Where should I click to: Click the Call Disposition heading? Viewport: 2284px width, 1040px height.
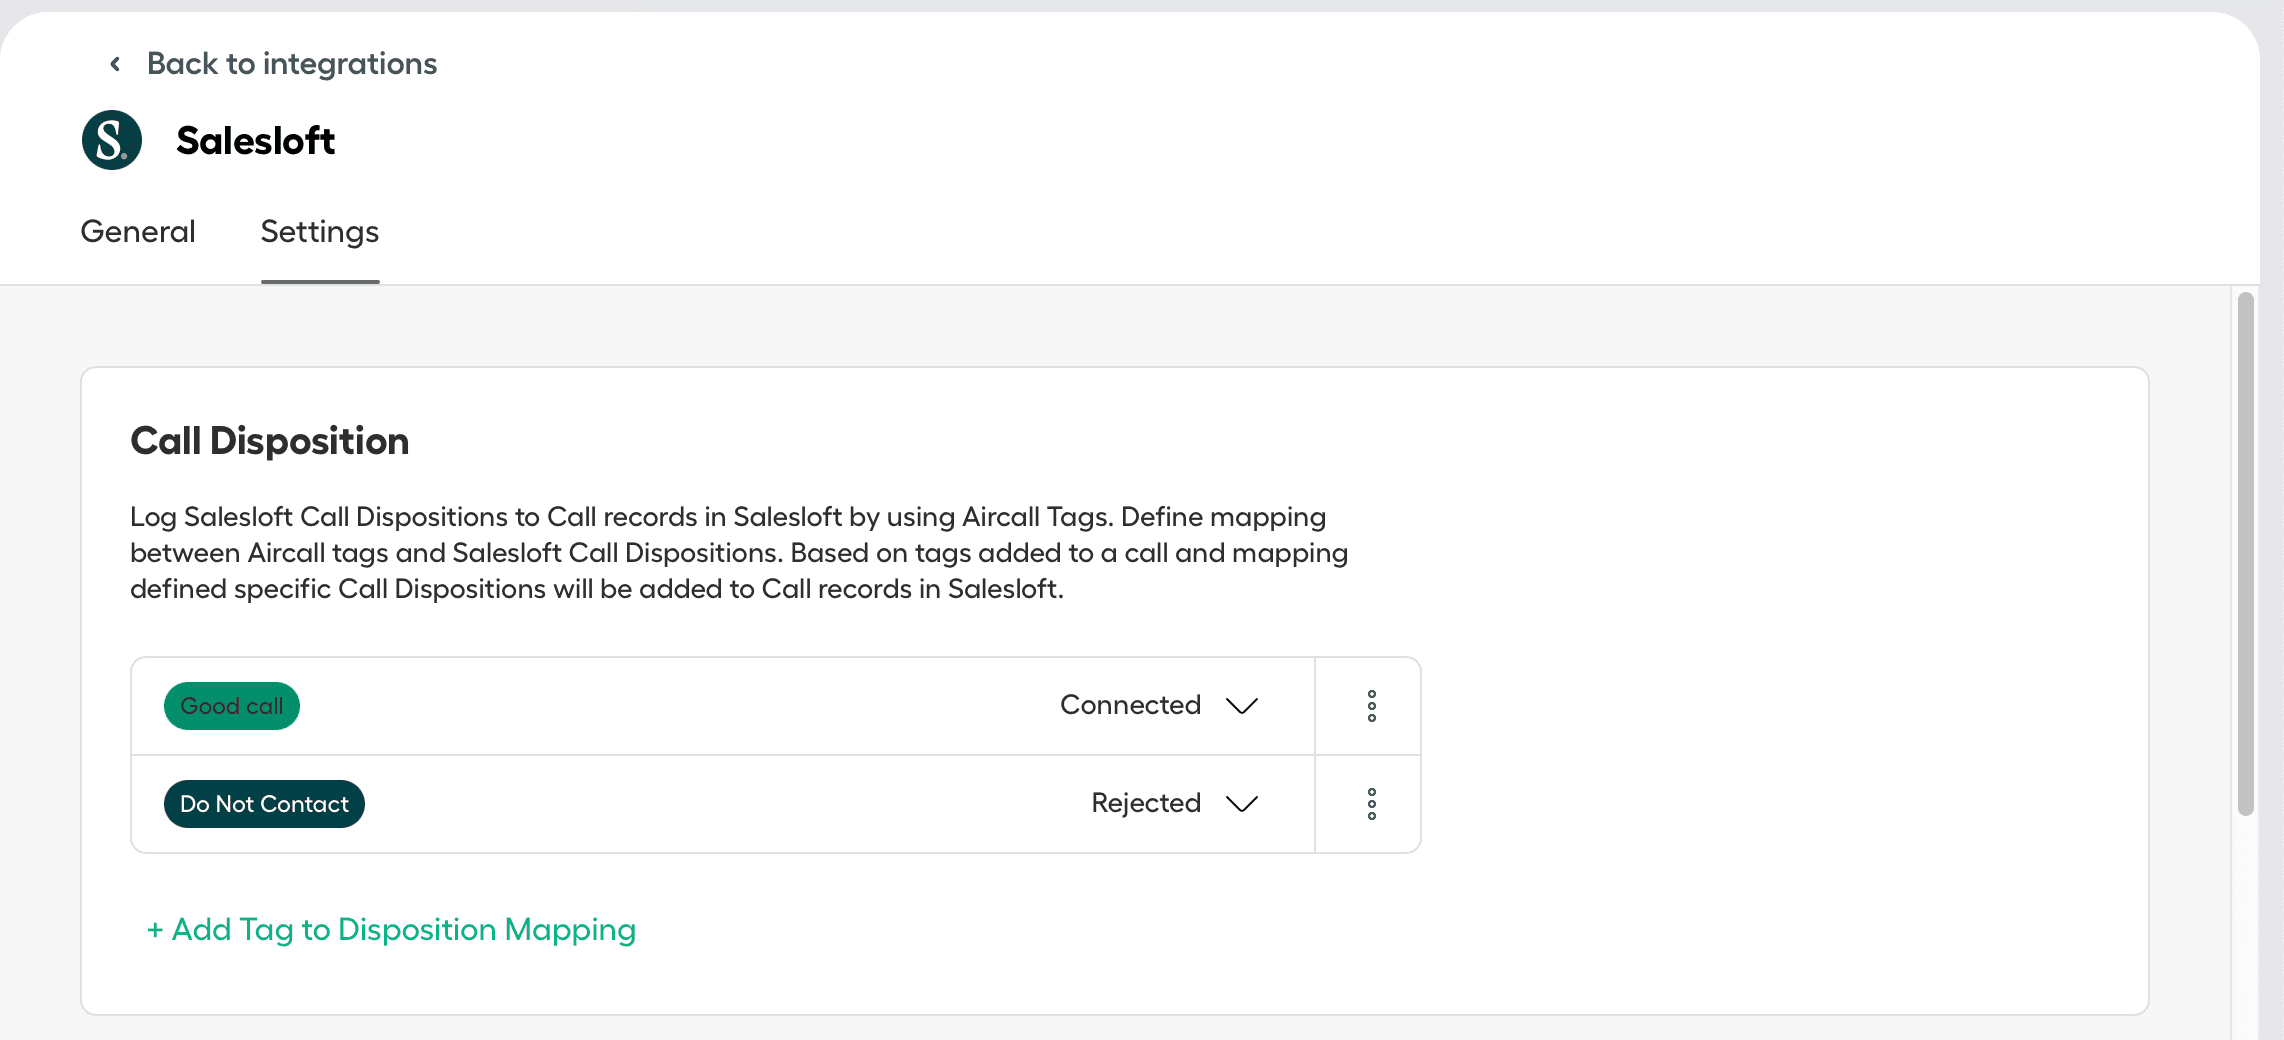270,441
